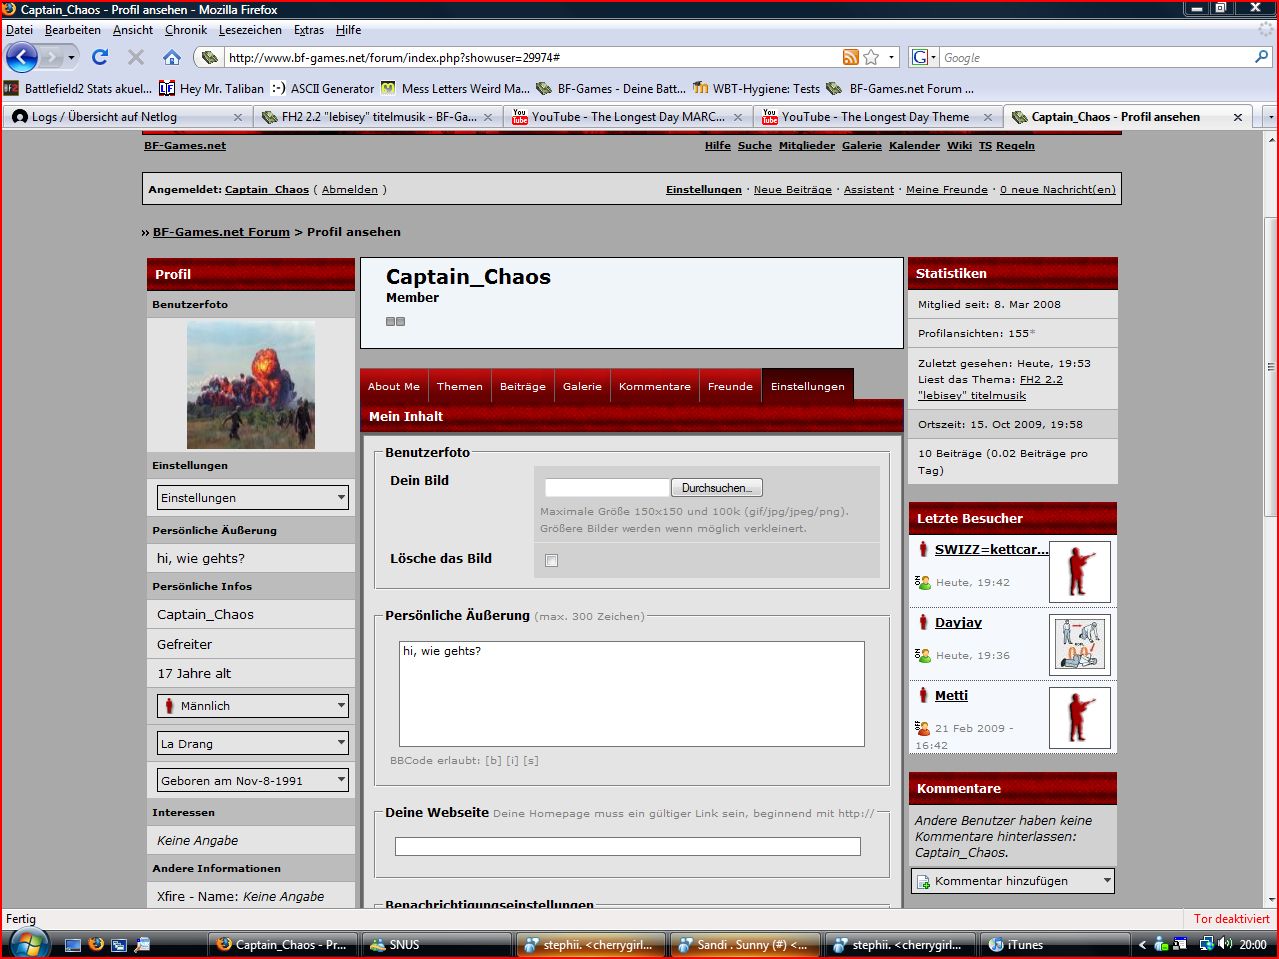Click the Abmelden link
The image size is (1279, 959).
pos(350,189)
